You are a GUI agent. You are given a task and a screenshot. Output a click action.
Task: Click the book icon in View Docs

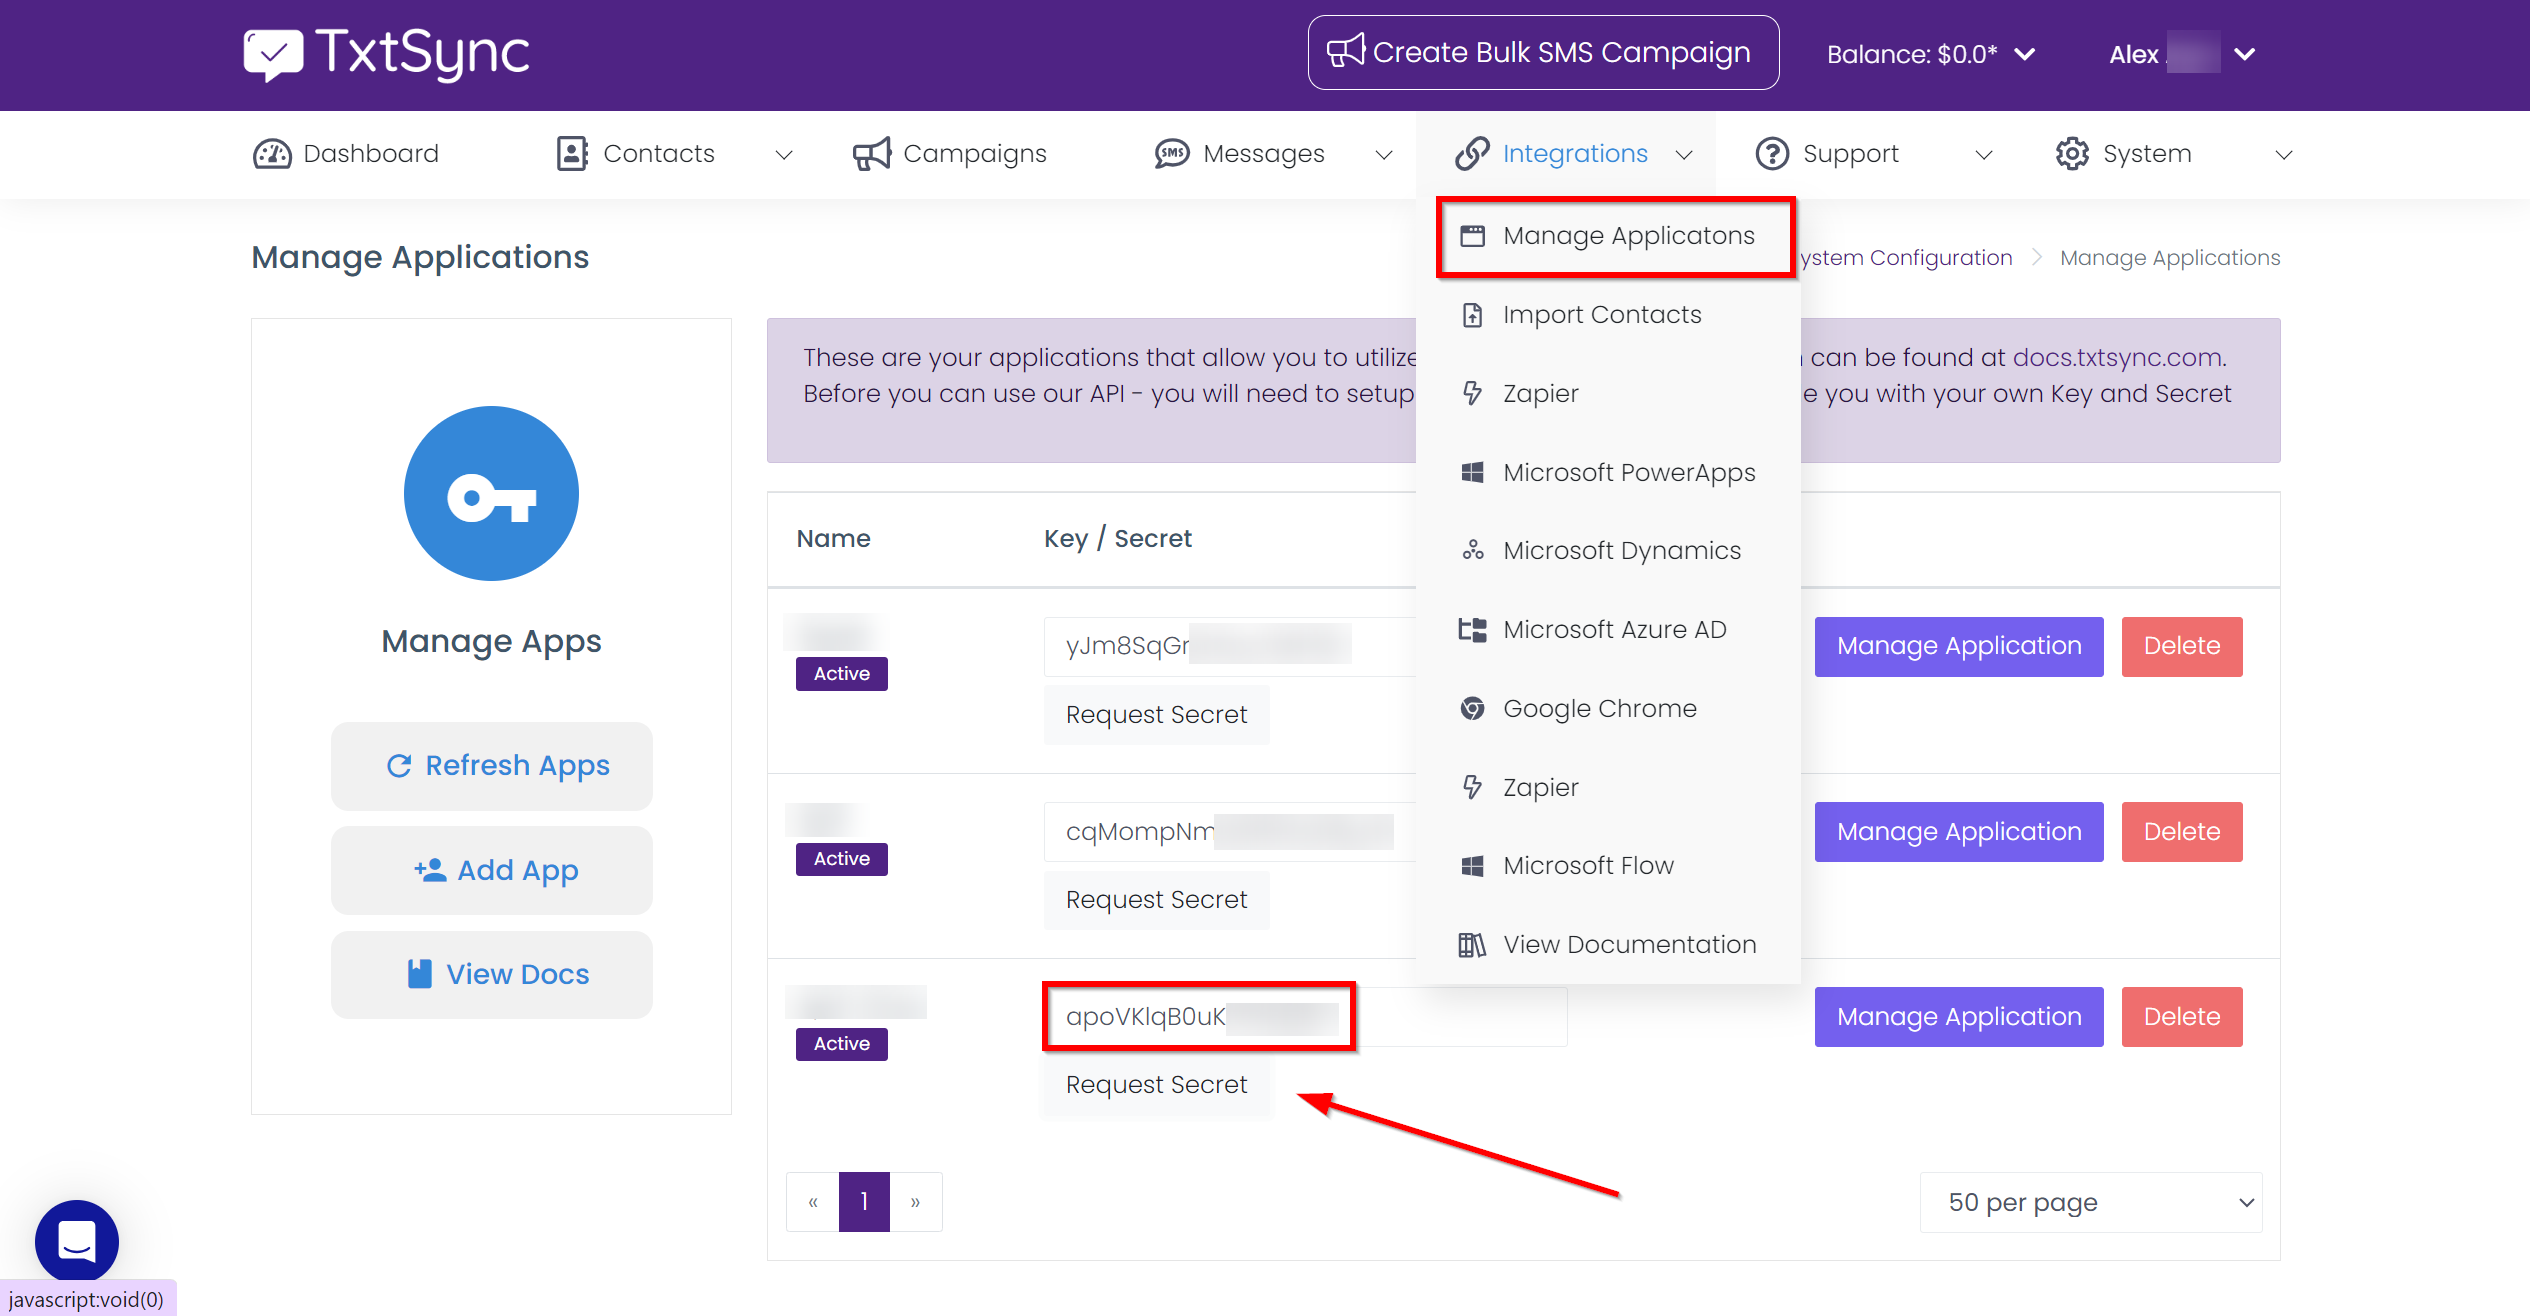pos(420,975)
